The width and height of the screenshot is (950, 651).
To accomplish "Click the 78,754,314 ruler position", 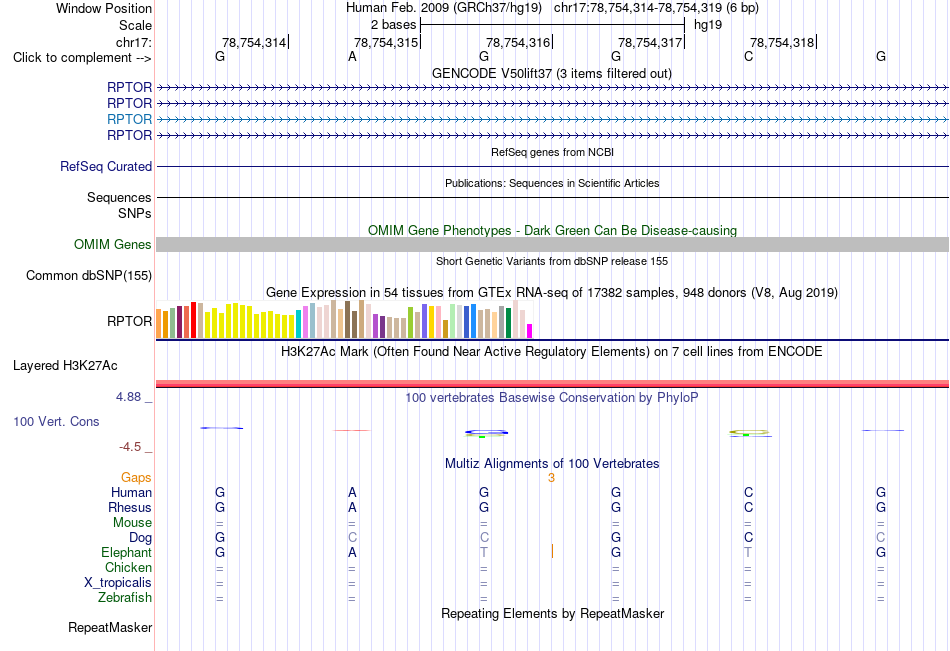I will click(254, 42).
